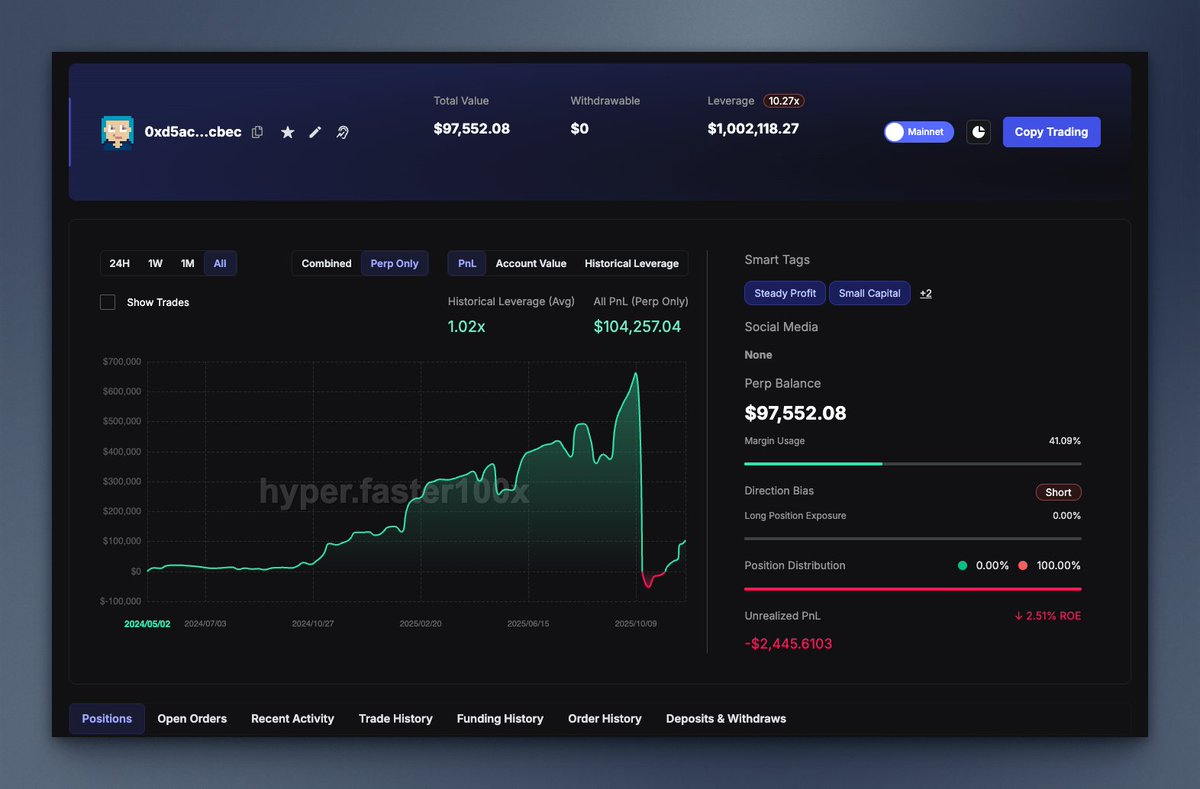Open the Deposits & Withdraws tab

pyautogui.click(x=726, y=718)
